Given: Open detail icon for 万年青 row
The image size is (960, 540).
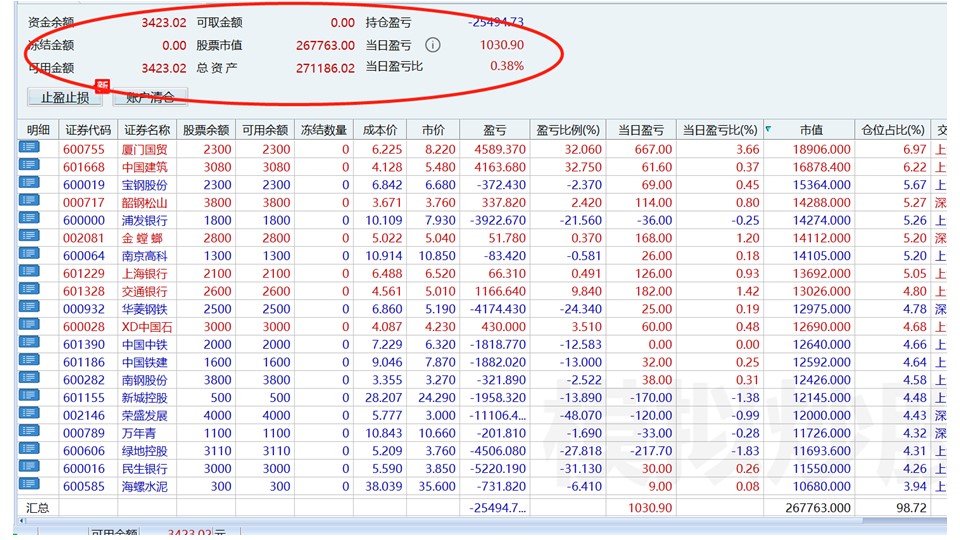Looking at the screenshot, I should point(29,431).
